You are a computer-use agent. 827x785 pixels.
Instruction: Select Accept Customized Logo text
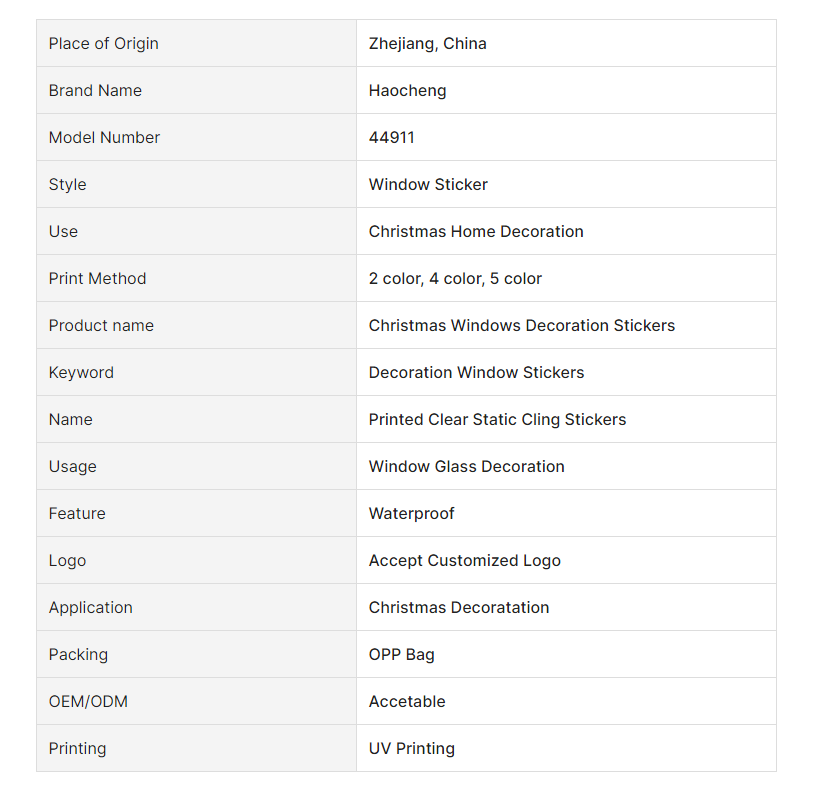click(x=465, y=560)
